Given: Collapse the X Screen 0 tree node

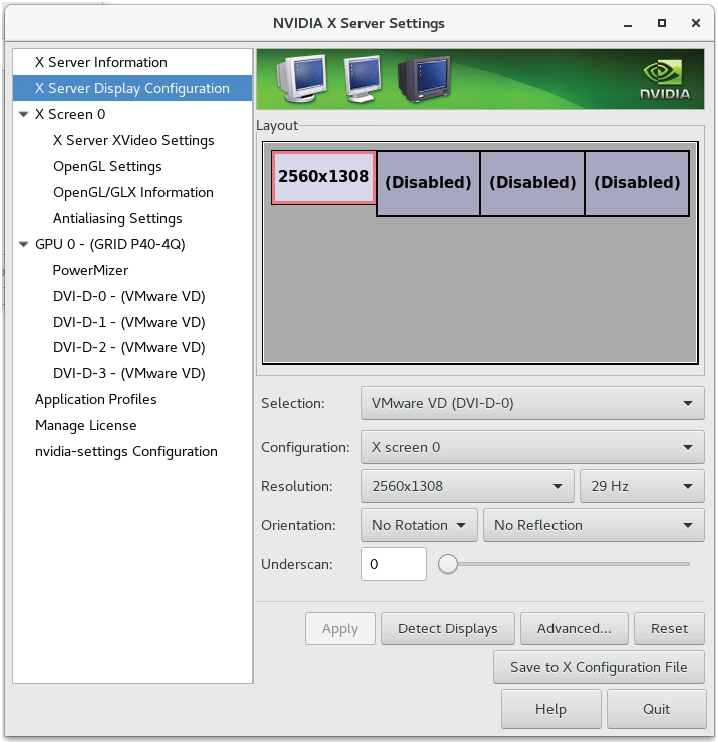Looking at the screenshot, I should point(23,114).
